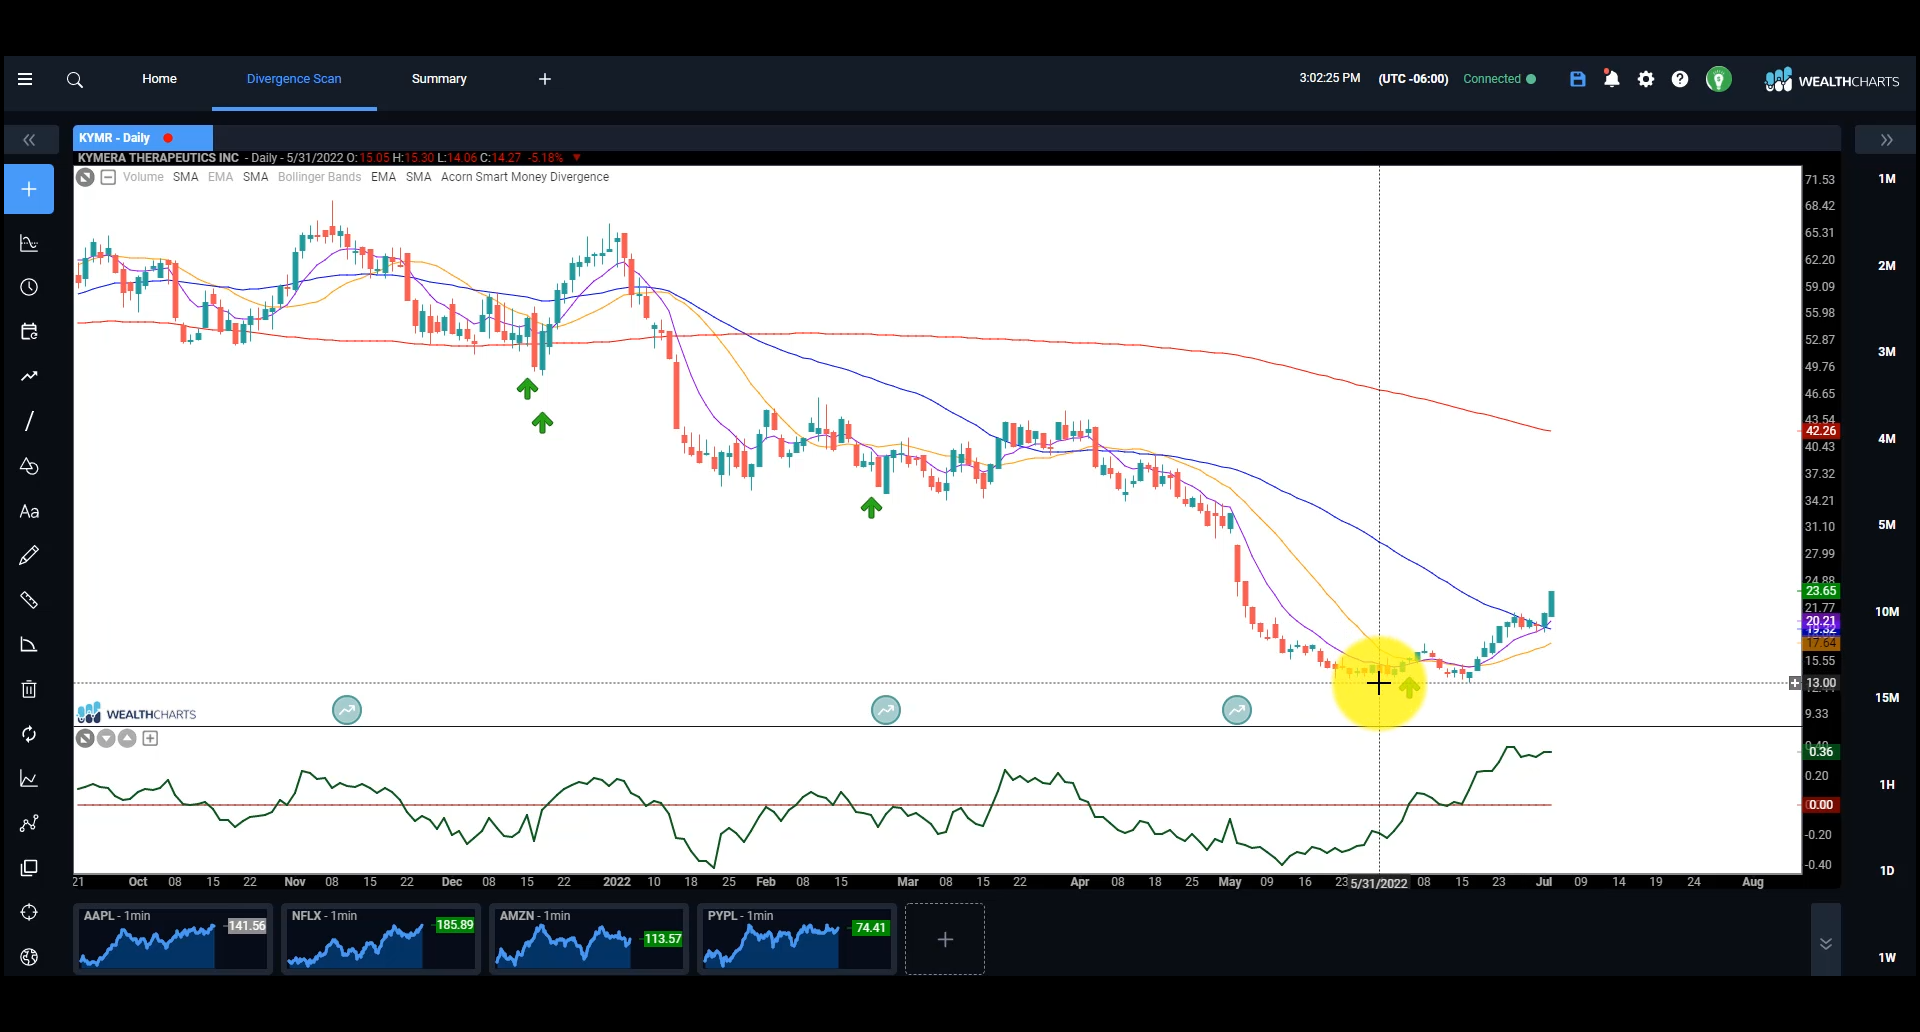
Task: Move lower indicator panel up arrow
Action: click(x=127, y=738)
